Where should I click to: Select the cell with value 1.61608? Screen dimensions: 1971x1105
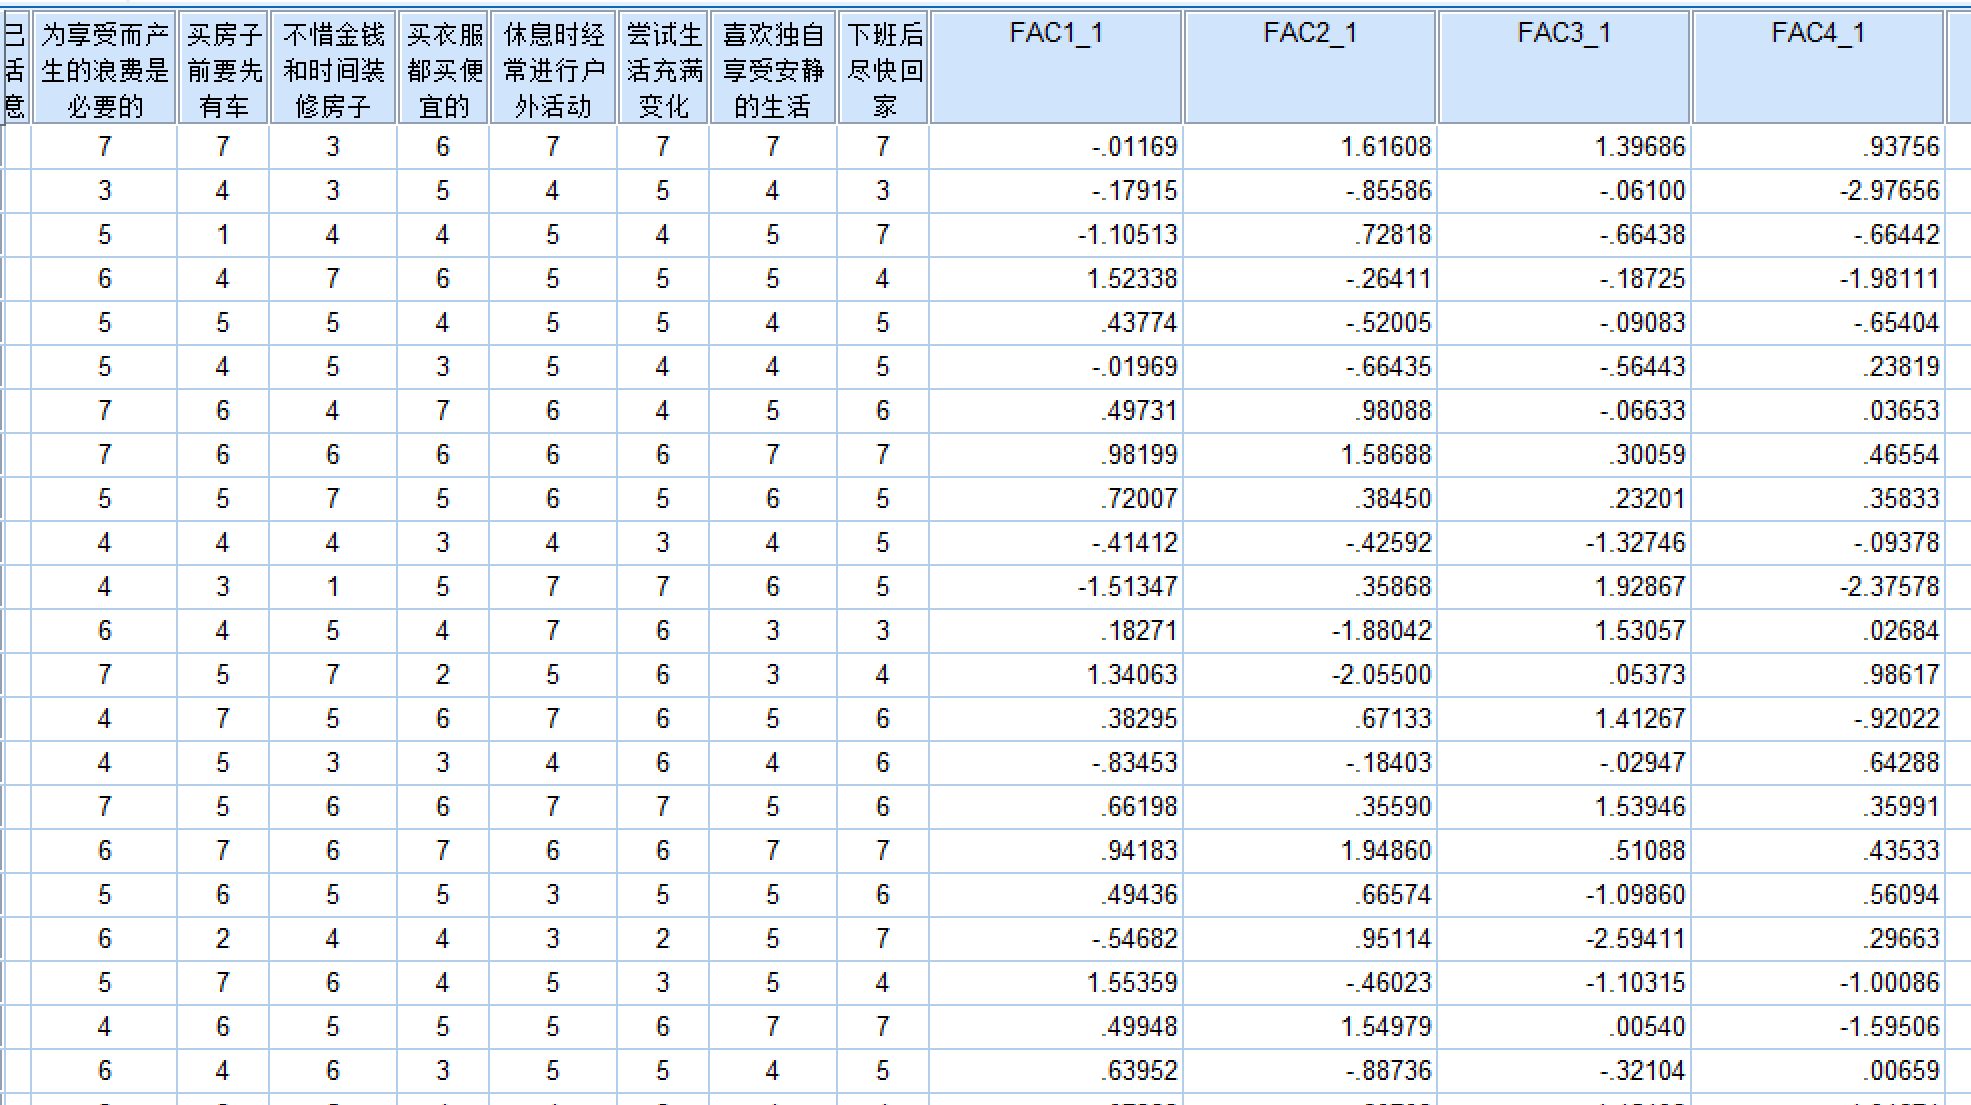1310,147
